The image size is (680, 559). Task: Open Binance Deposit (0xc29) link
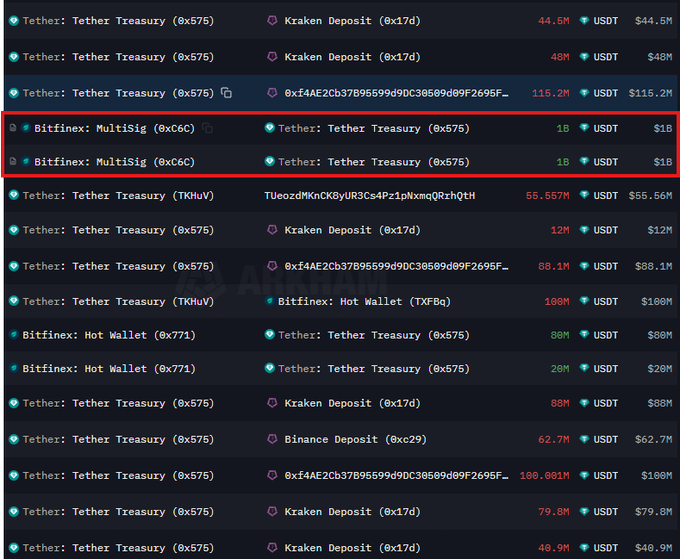tap(356, 440)
